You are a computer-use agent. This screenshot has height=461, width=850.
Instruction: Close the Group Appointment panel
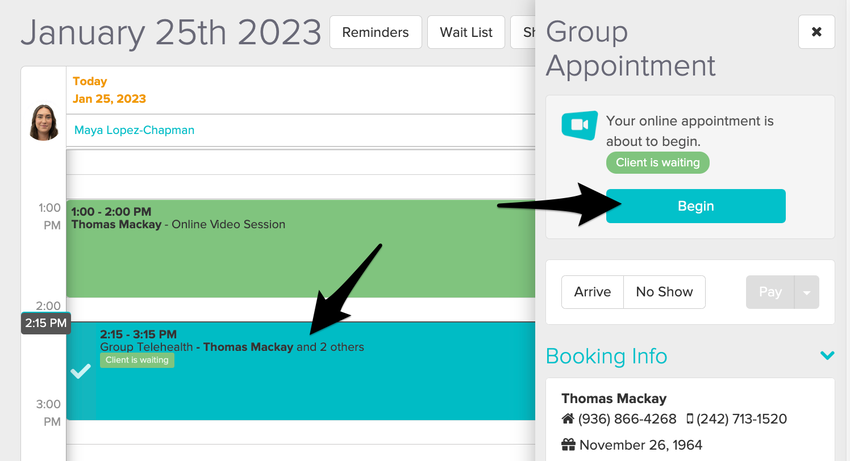click(x=816, y=32)
